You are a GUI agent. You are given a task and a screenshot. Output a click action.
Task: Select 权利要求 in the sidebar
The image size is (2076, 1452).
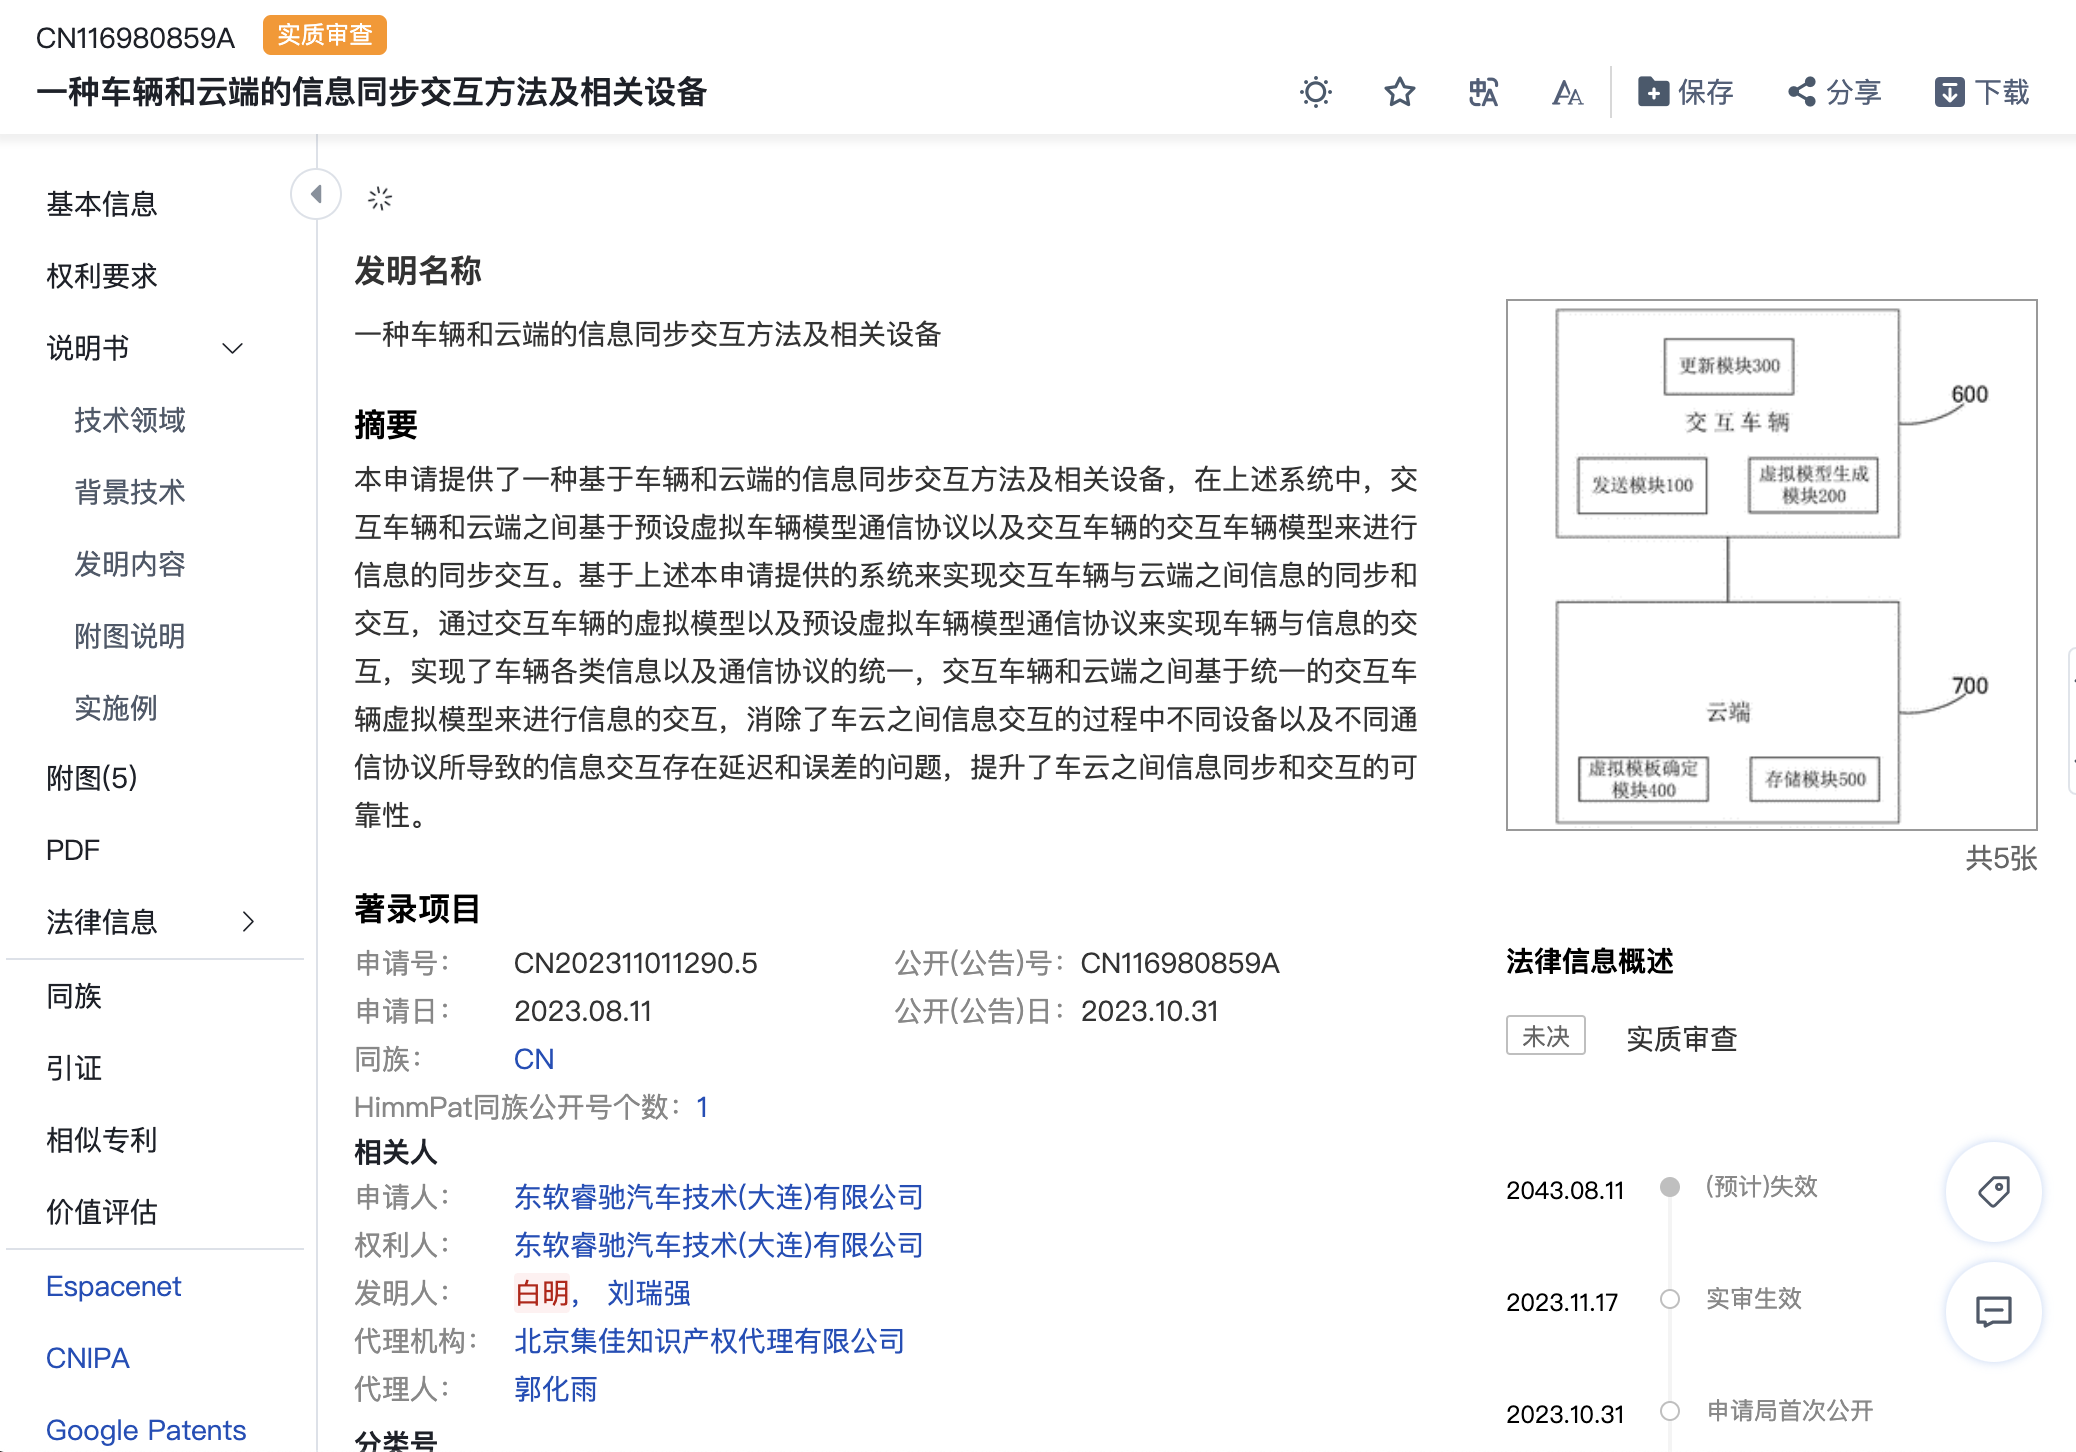pyautogui.click(x=102, y=276)
